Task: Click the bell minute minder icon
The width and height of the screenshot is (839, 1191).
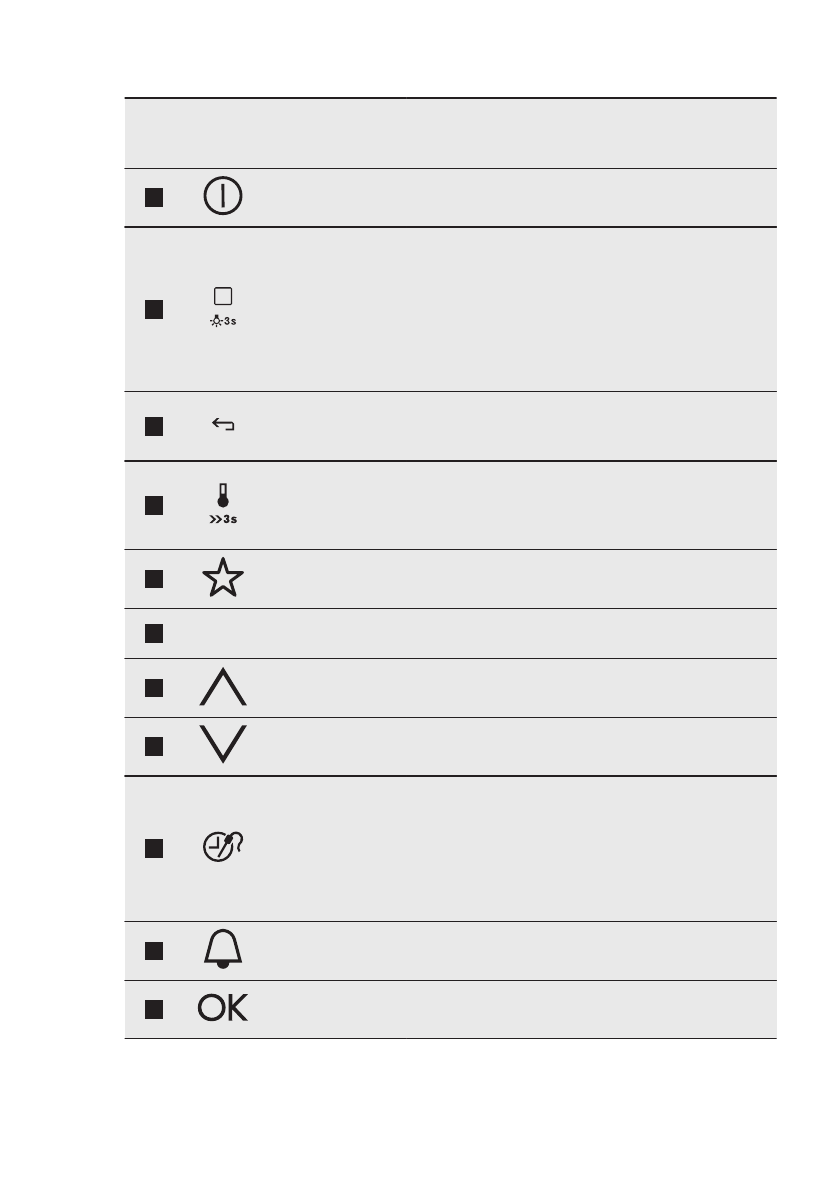Action: tap(223, 950)
